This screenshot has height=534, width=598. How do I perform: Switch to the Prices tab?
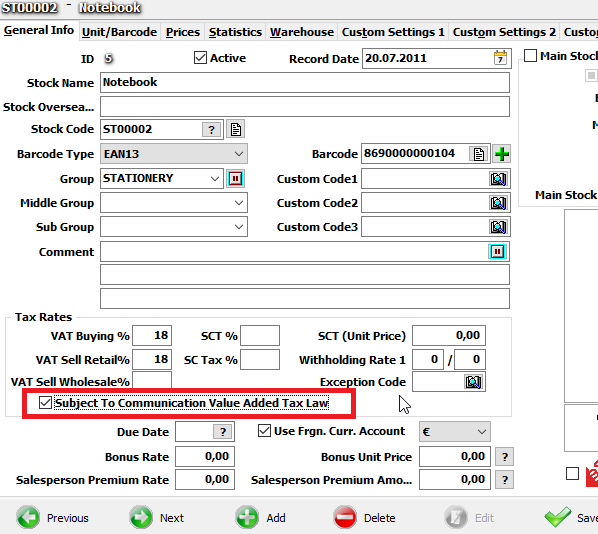183,32
